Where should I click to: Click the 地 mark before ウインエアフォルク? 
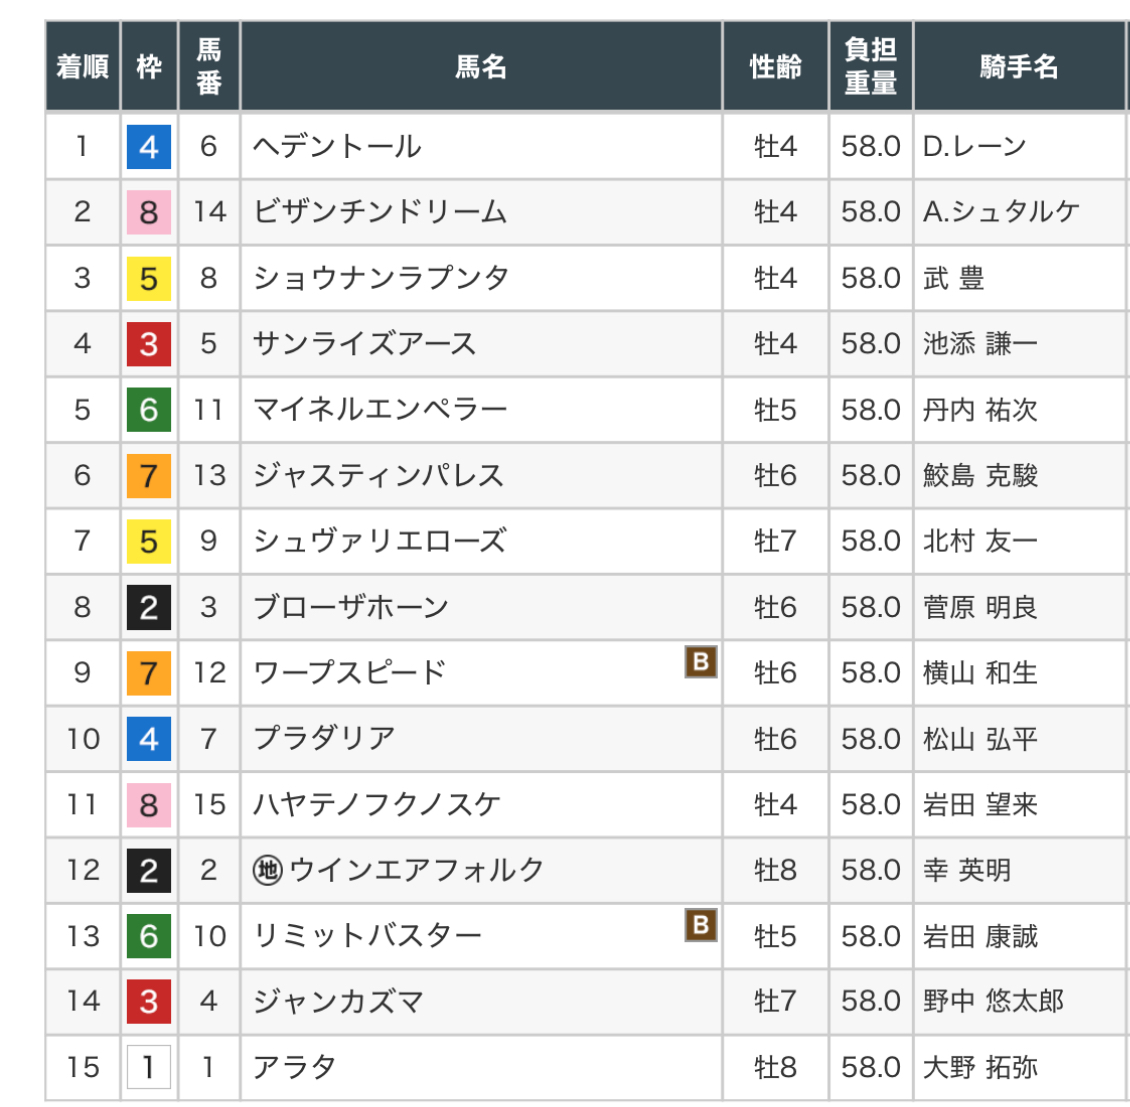click(x=267, y=870)
